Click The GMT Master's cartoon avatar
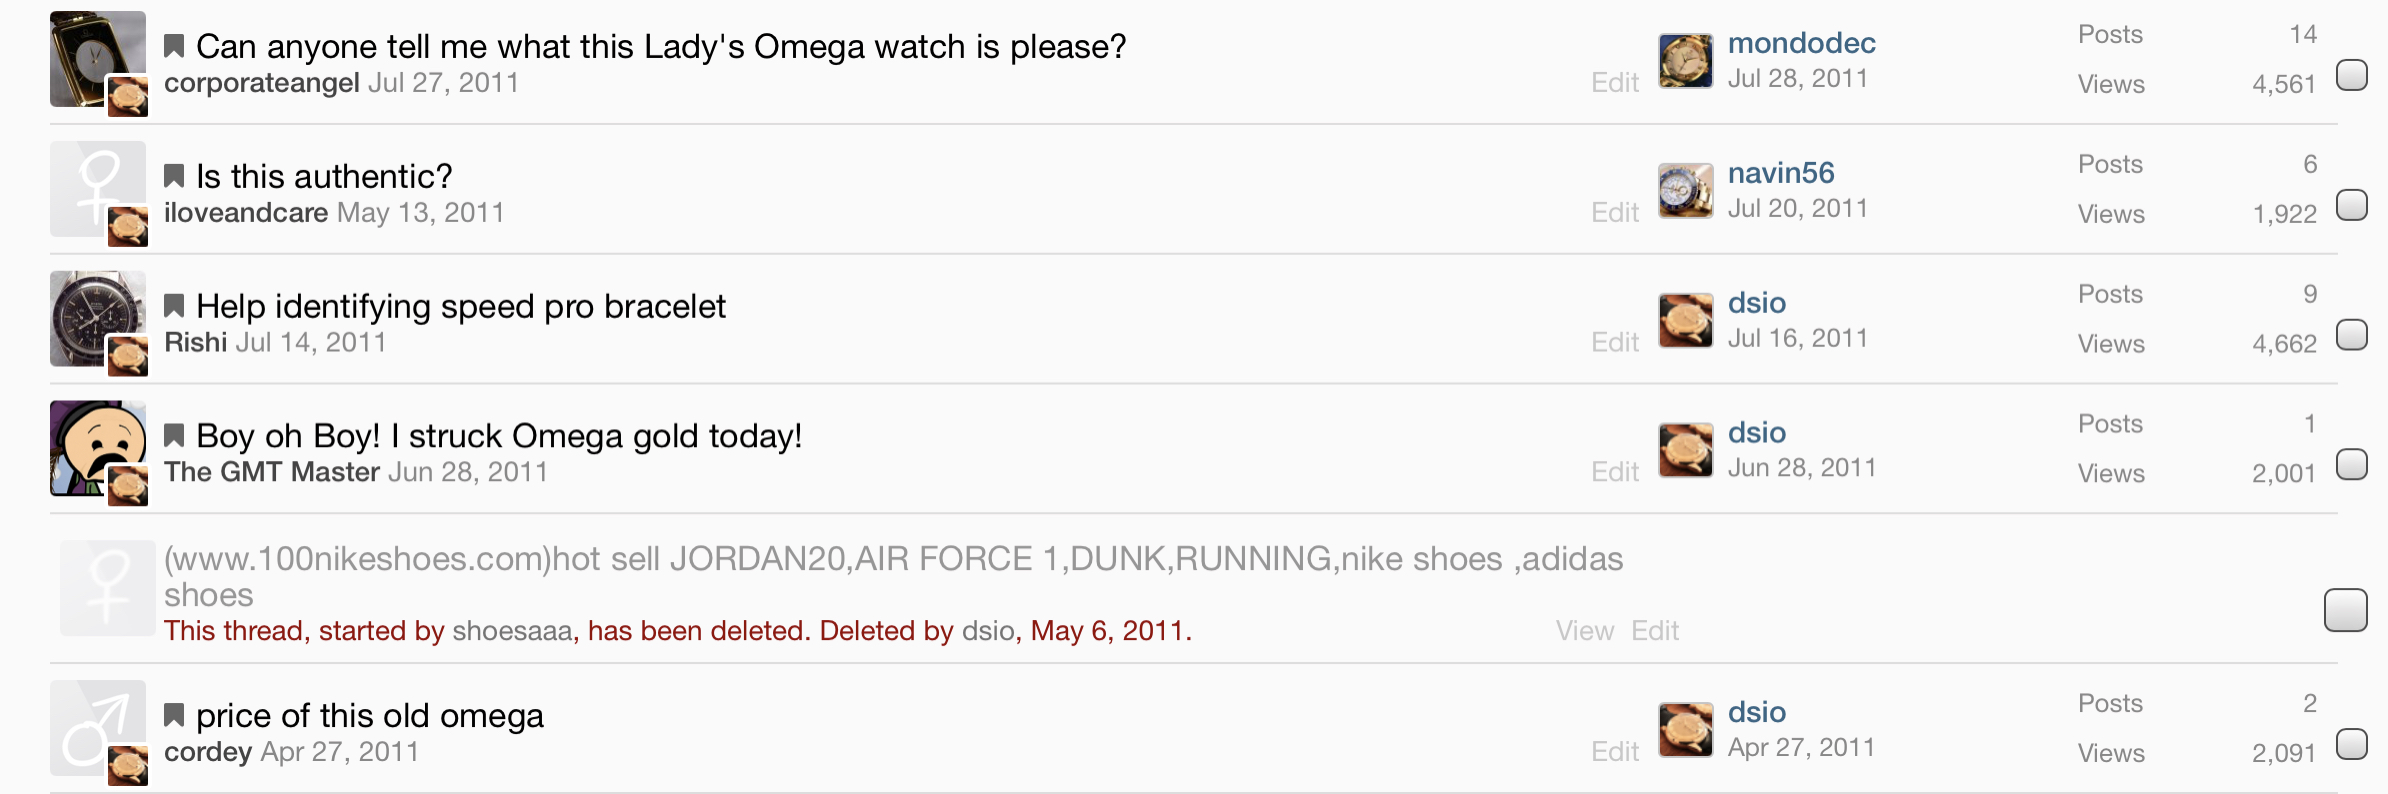Screen dimensions: 2388x794 [x=97, y=448]
